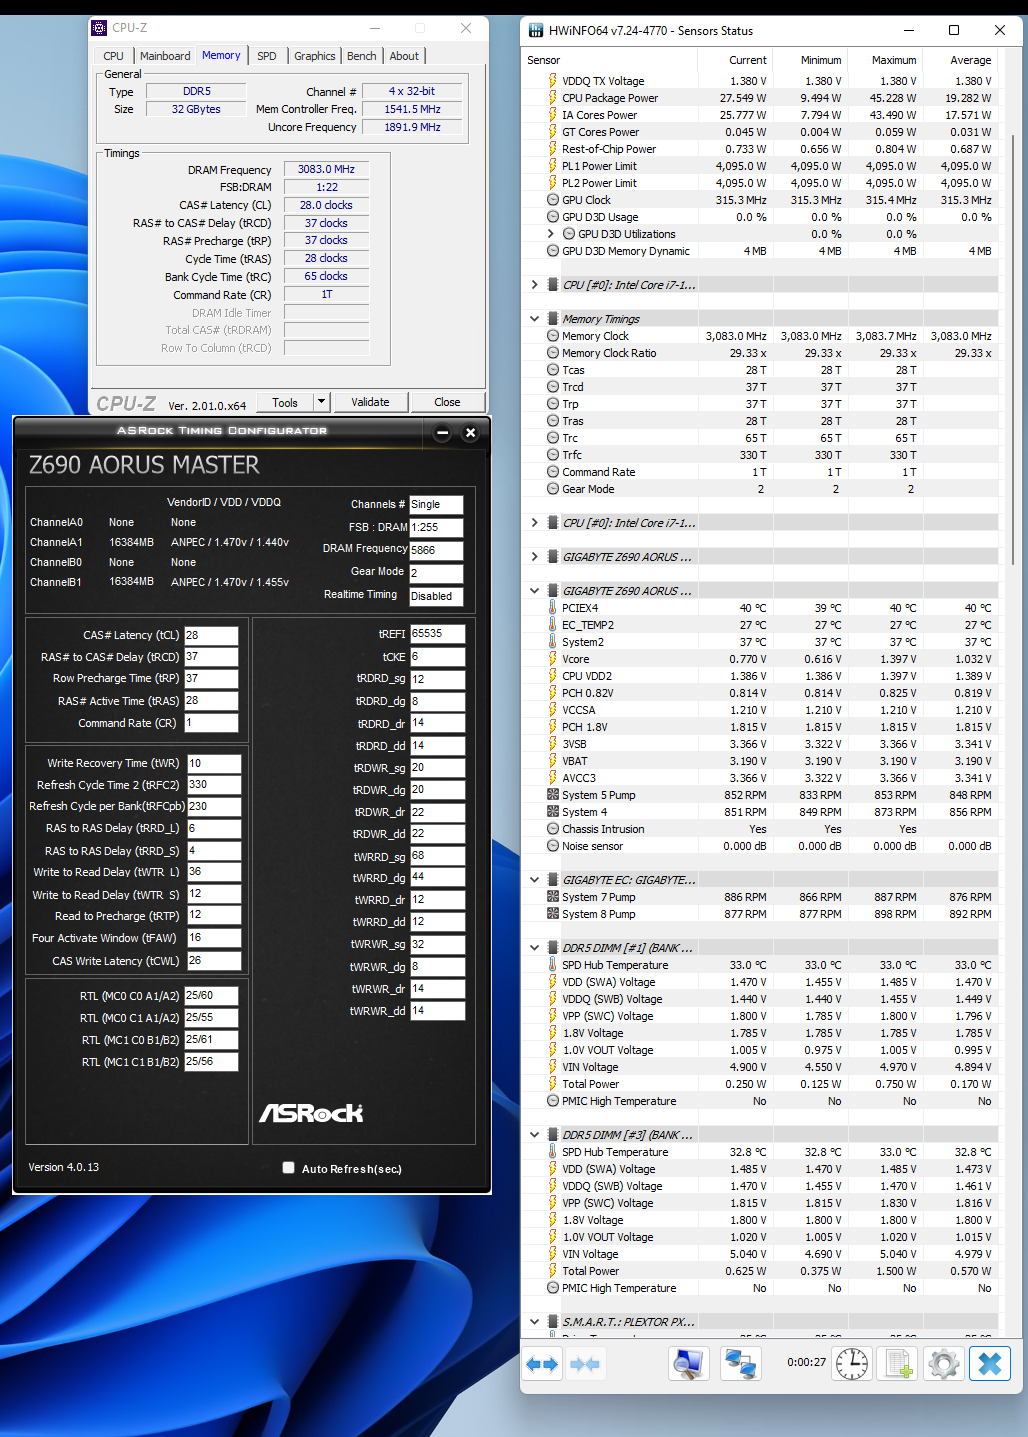Click thermometer icon beside PCIEX4
1028x1437 pixels.
pyautogui.click(x=552, y=608)
